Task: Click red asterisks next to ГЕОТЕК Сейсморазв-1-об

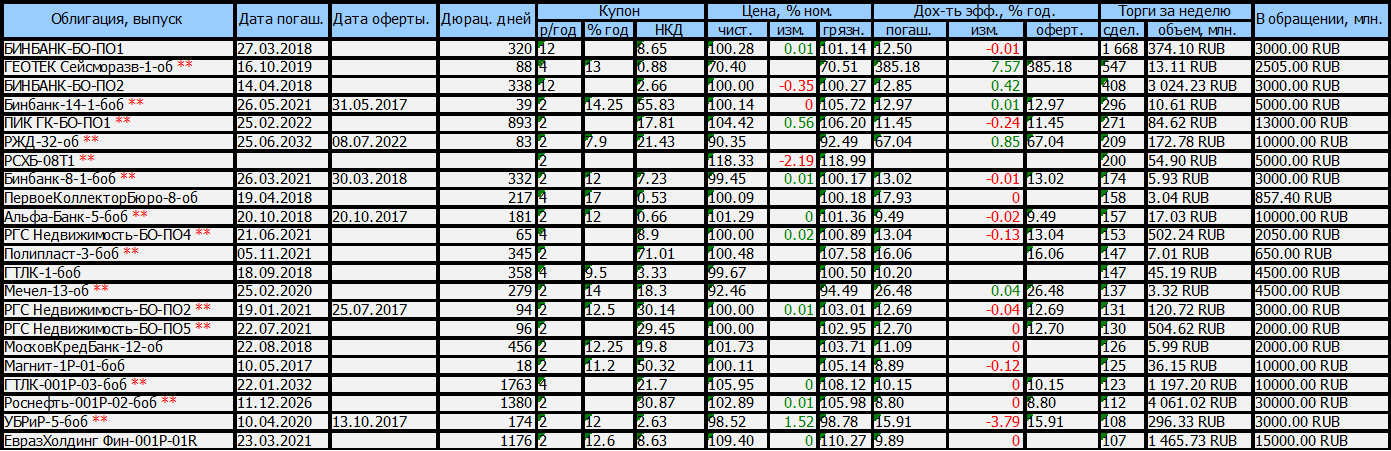Action: pyautogui.click(x=185, y=66)
